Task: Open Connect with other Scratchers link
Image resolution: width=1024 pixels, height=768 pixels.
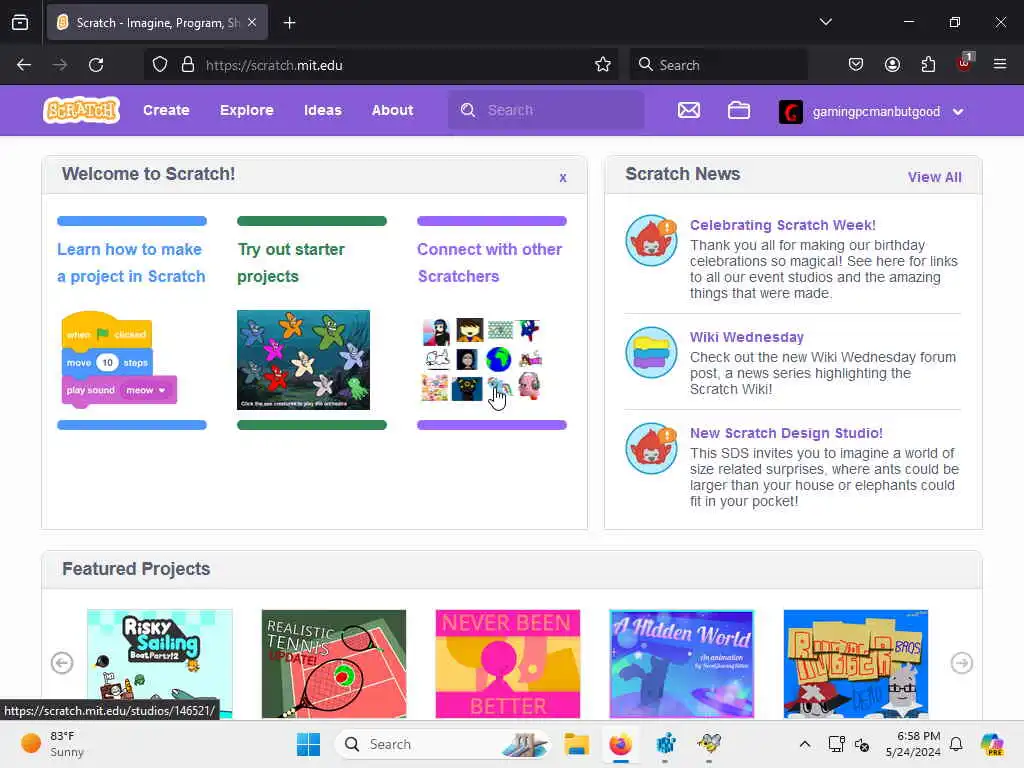Action: [490, 263]
